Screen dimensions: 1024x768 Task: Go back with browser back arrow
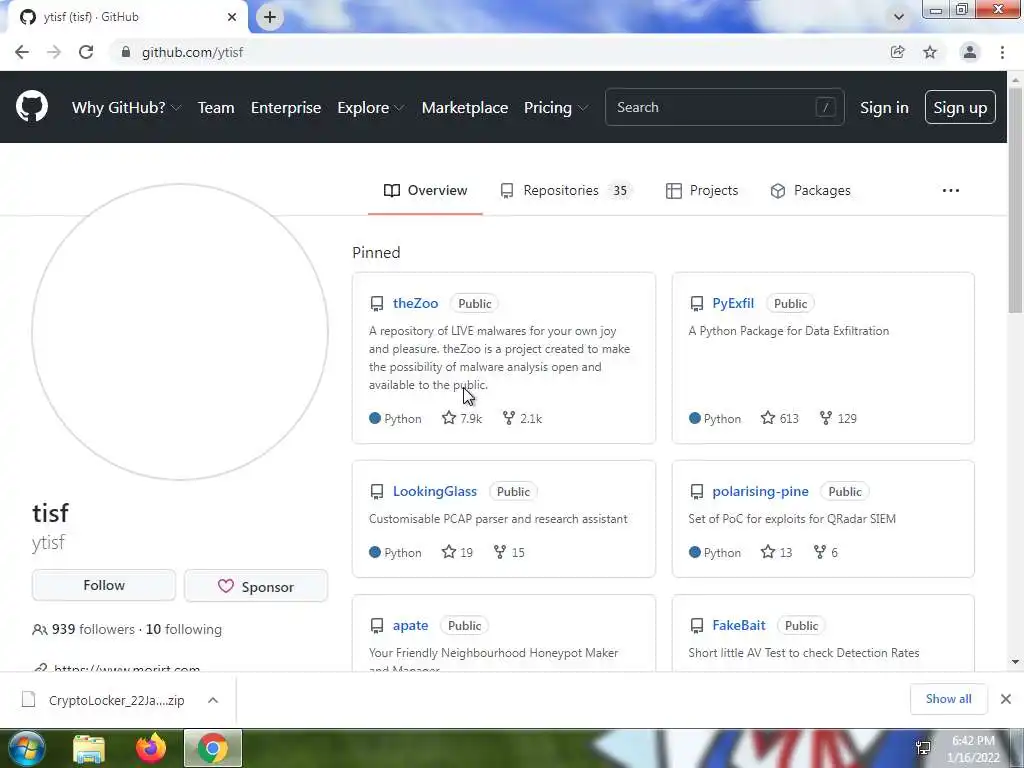[x=22, y=52]
